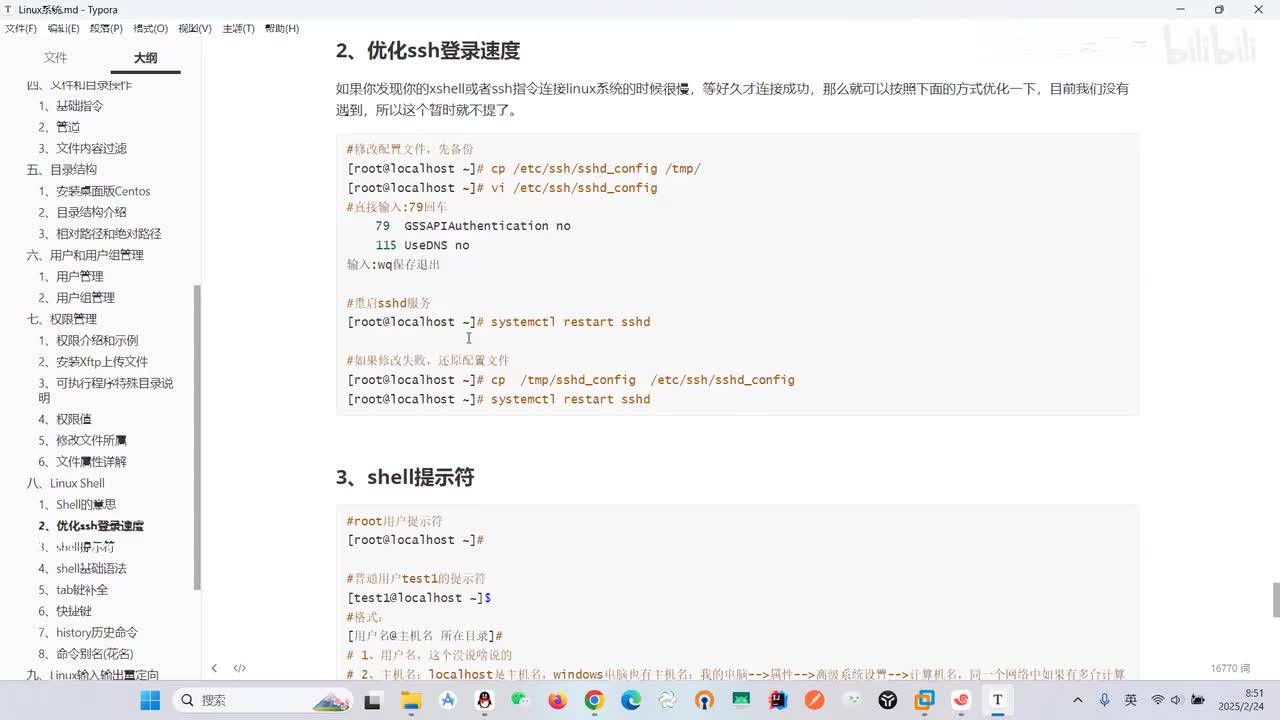Open VMware Workstation taskbar icon
Viewport: 1280px width, 720px height.
[x=924, y=701]
